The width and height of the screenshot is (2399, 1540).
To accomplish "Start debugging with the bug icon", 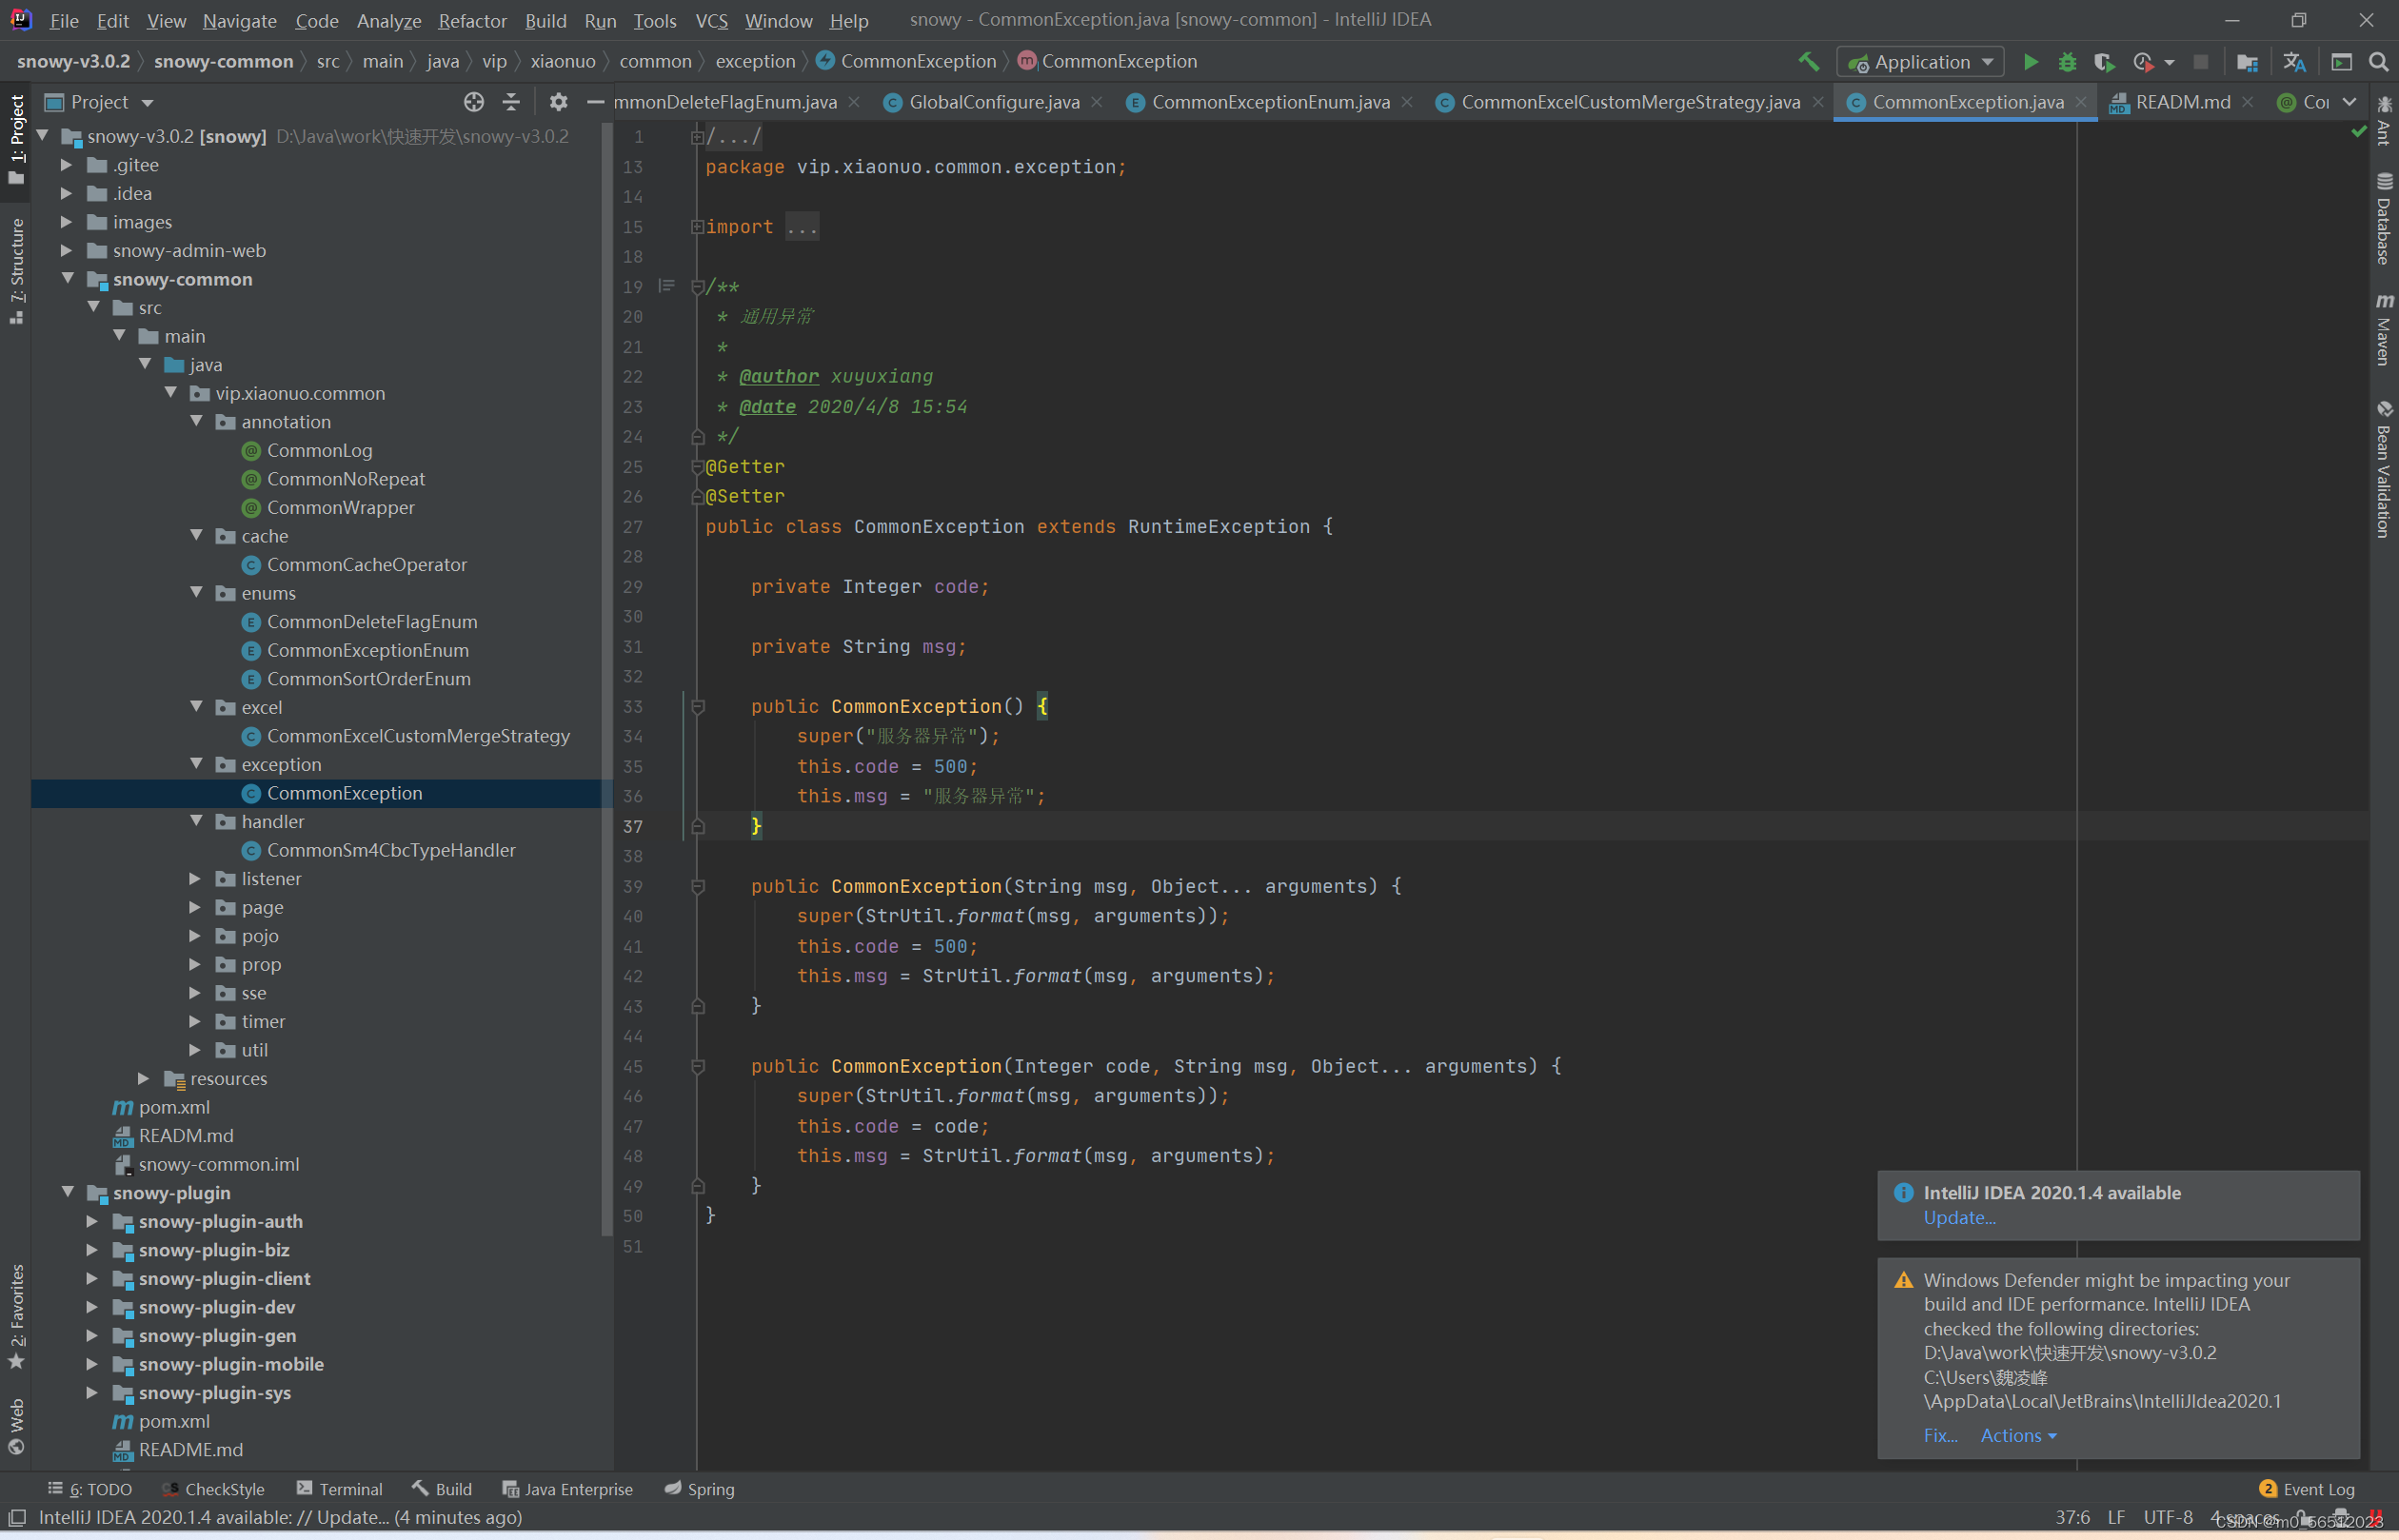I will [x=2067, y=62].
